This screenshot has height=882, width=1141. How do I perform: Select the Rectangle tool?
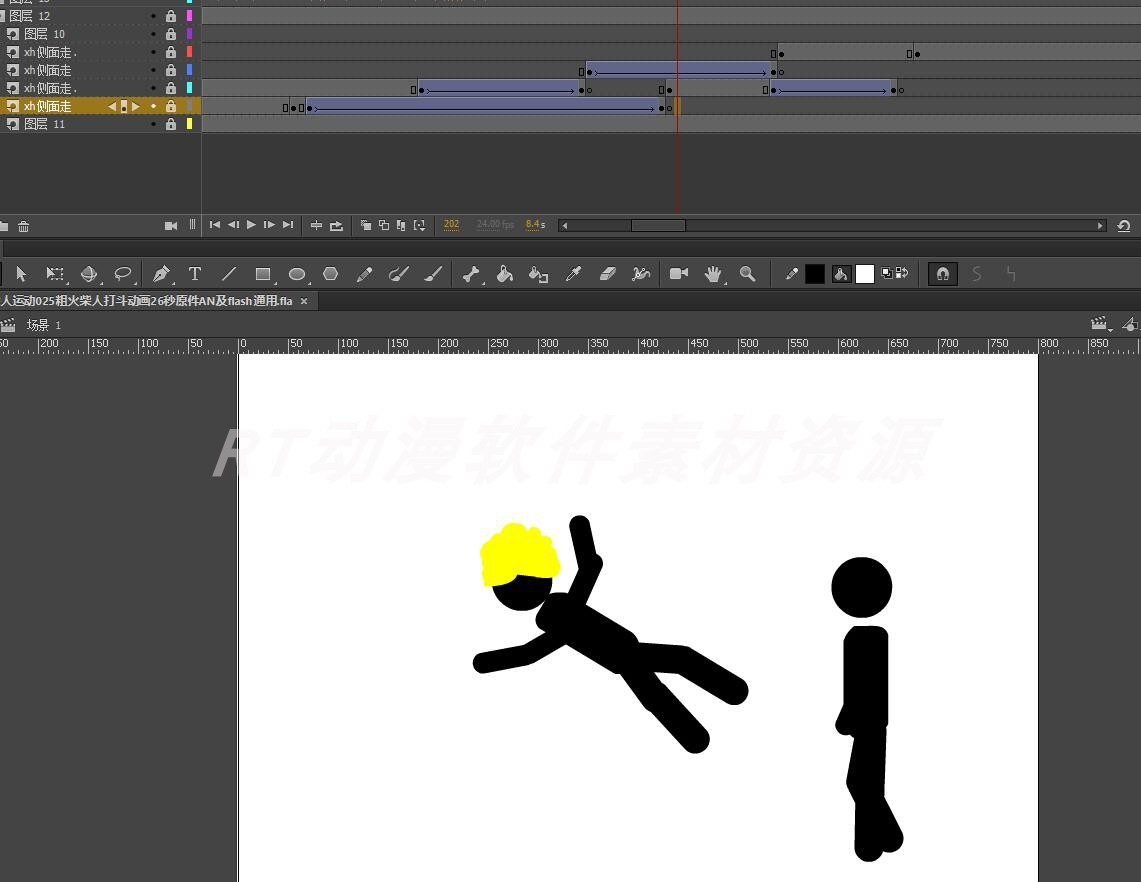[x=263, y=274]
